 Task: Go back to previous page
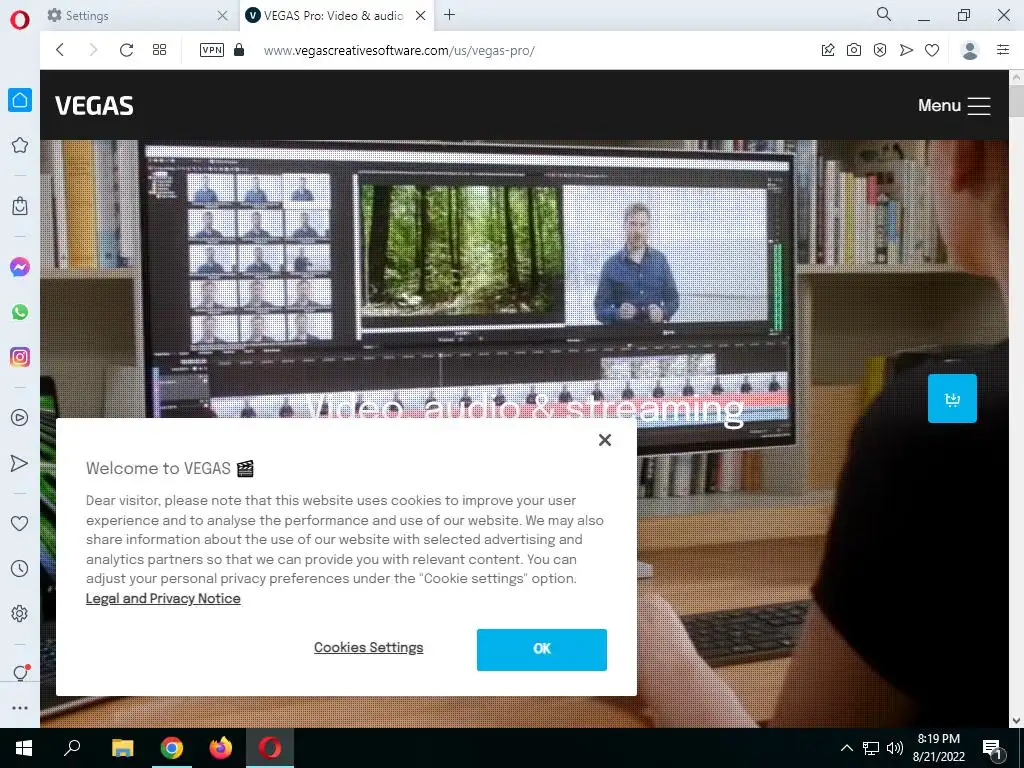[60, 50]
